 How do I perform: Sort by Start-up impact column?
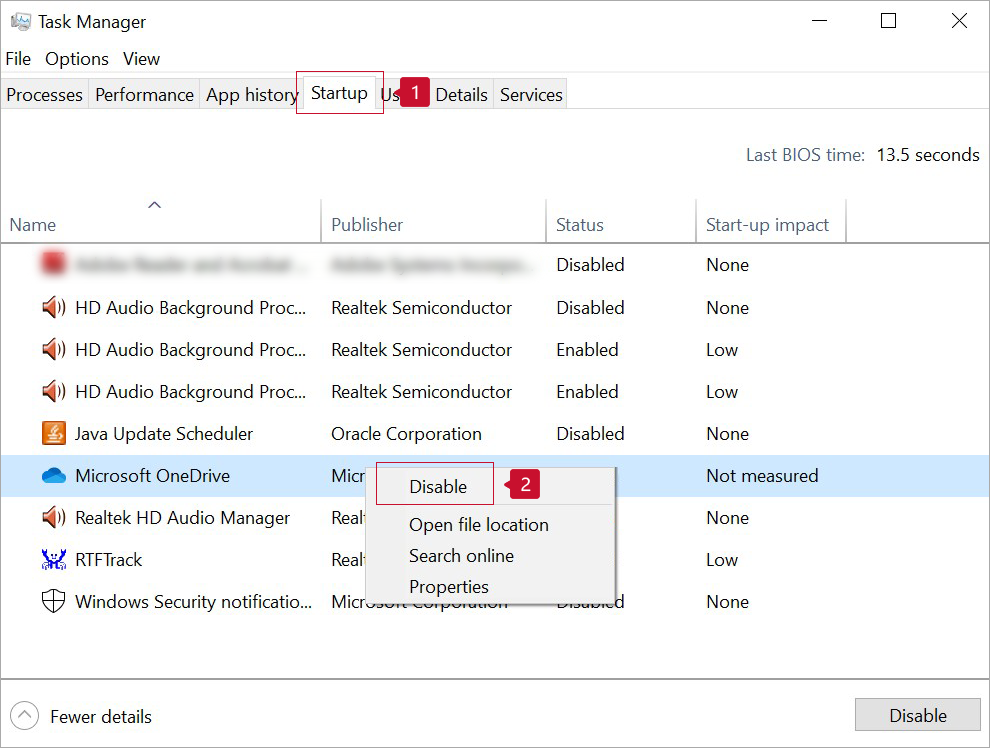pos(767,225)
